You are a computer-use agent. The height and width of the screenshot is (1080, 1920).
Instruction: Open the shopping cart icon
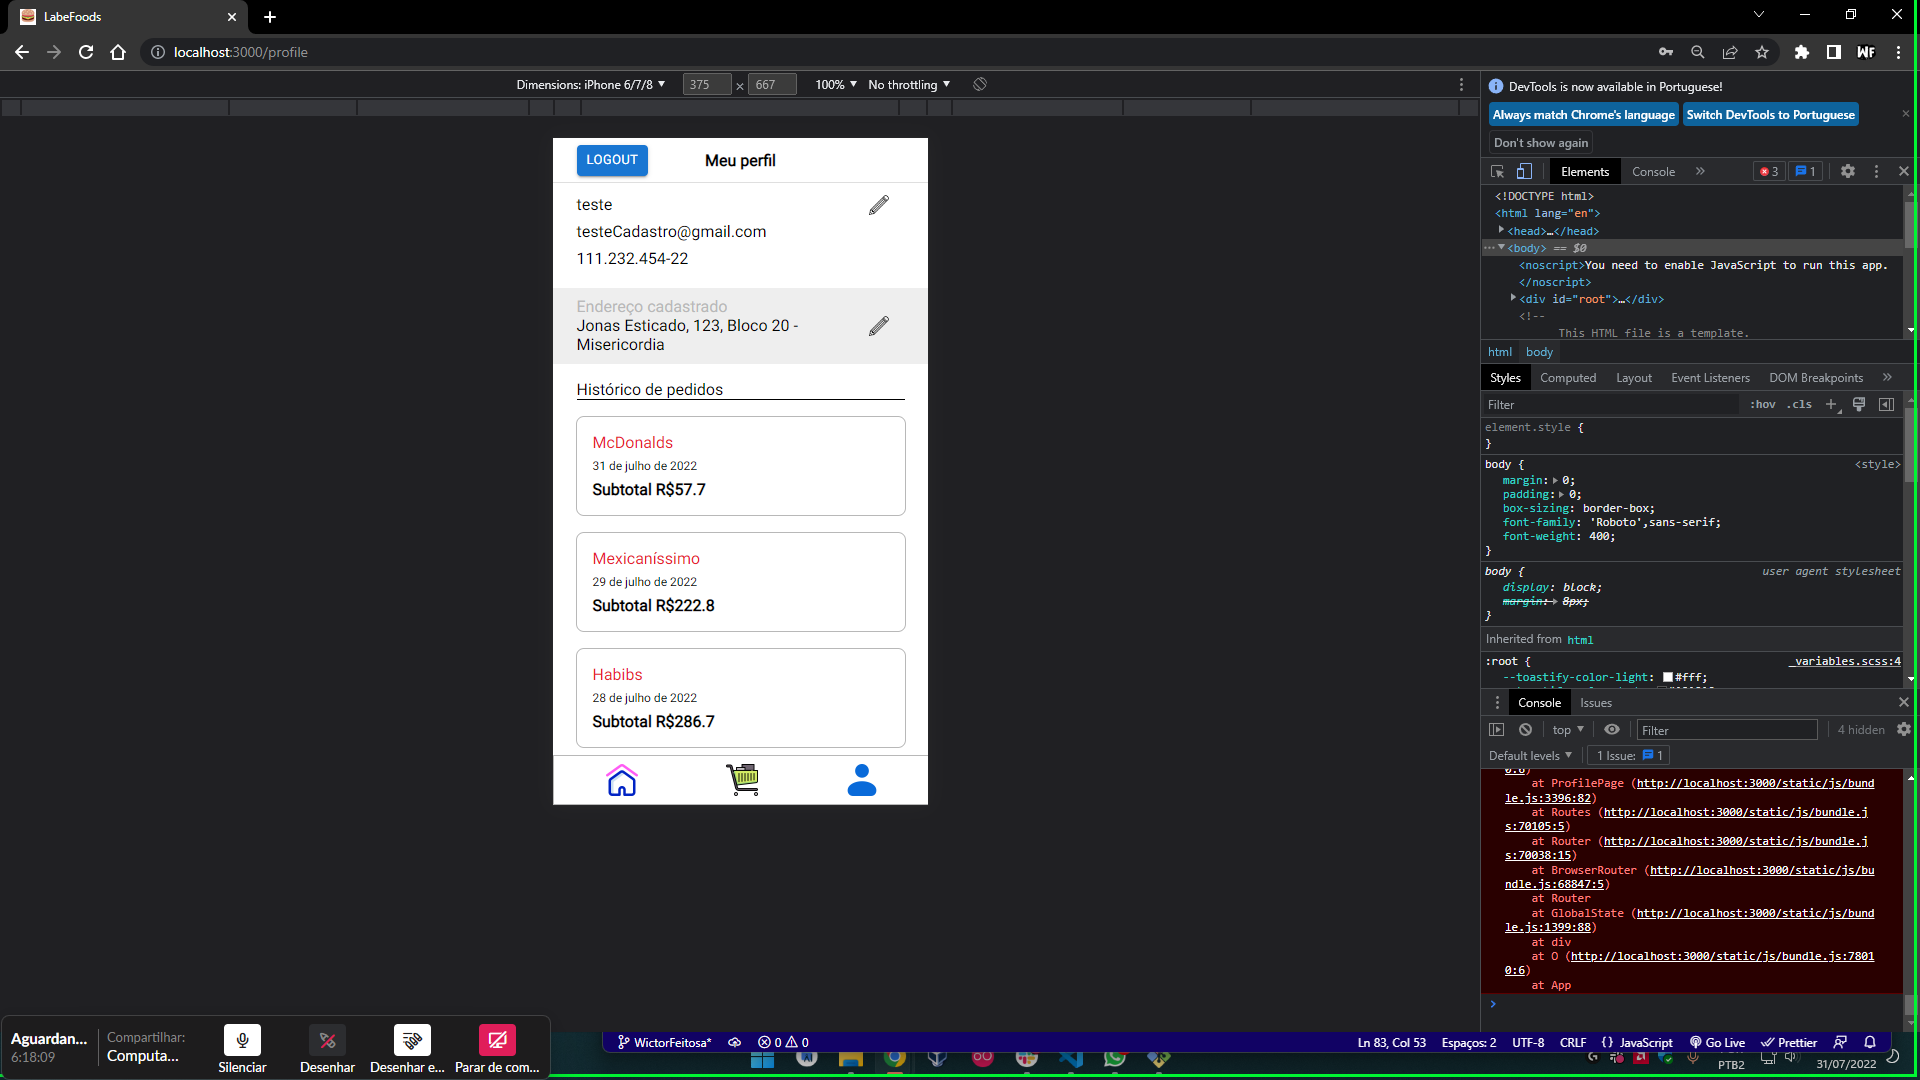tap(743, 780)
